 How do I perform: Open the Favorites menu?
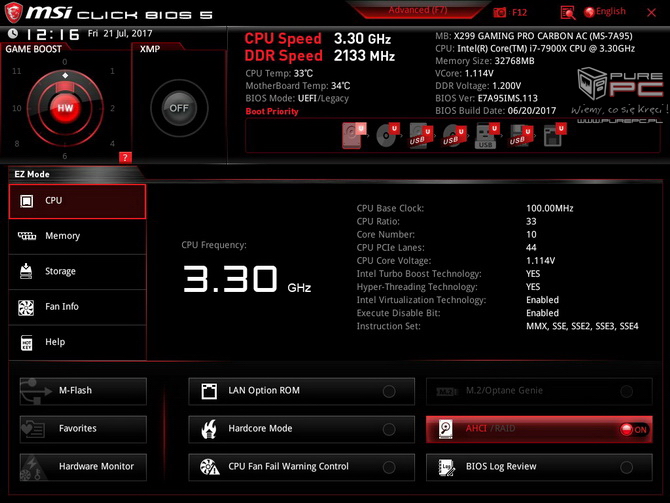(x=83, y=429)
